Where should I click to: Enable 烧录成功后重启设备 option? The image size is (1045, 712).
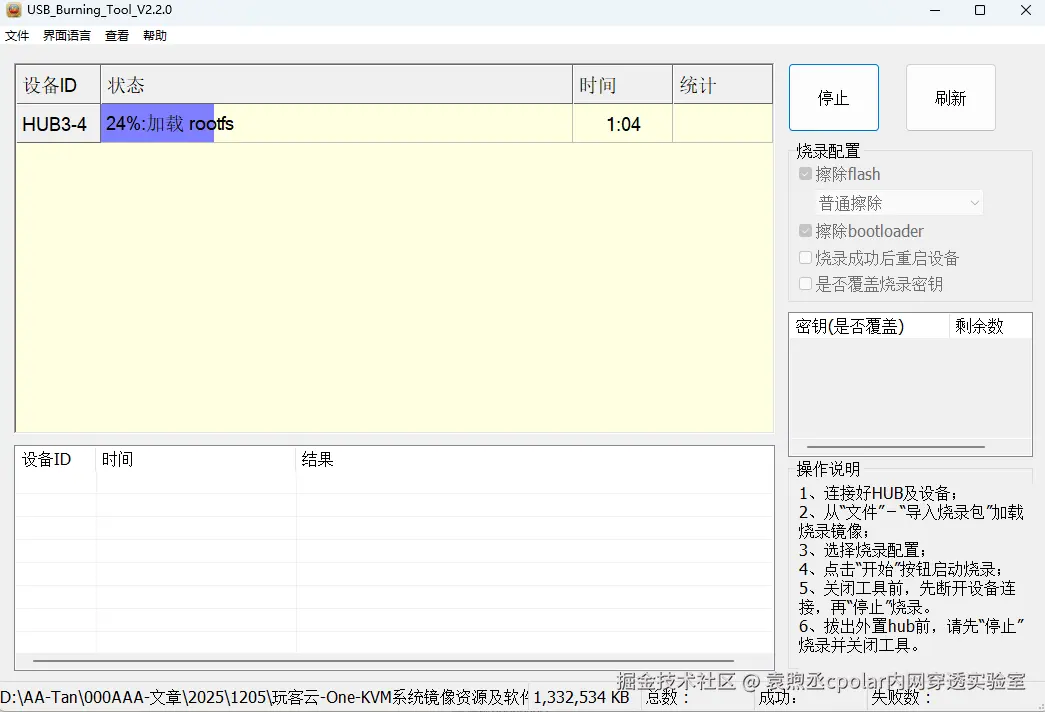click(x=805, y=257)
